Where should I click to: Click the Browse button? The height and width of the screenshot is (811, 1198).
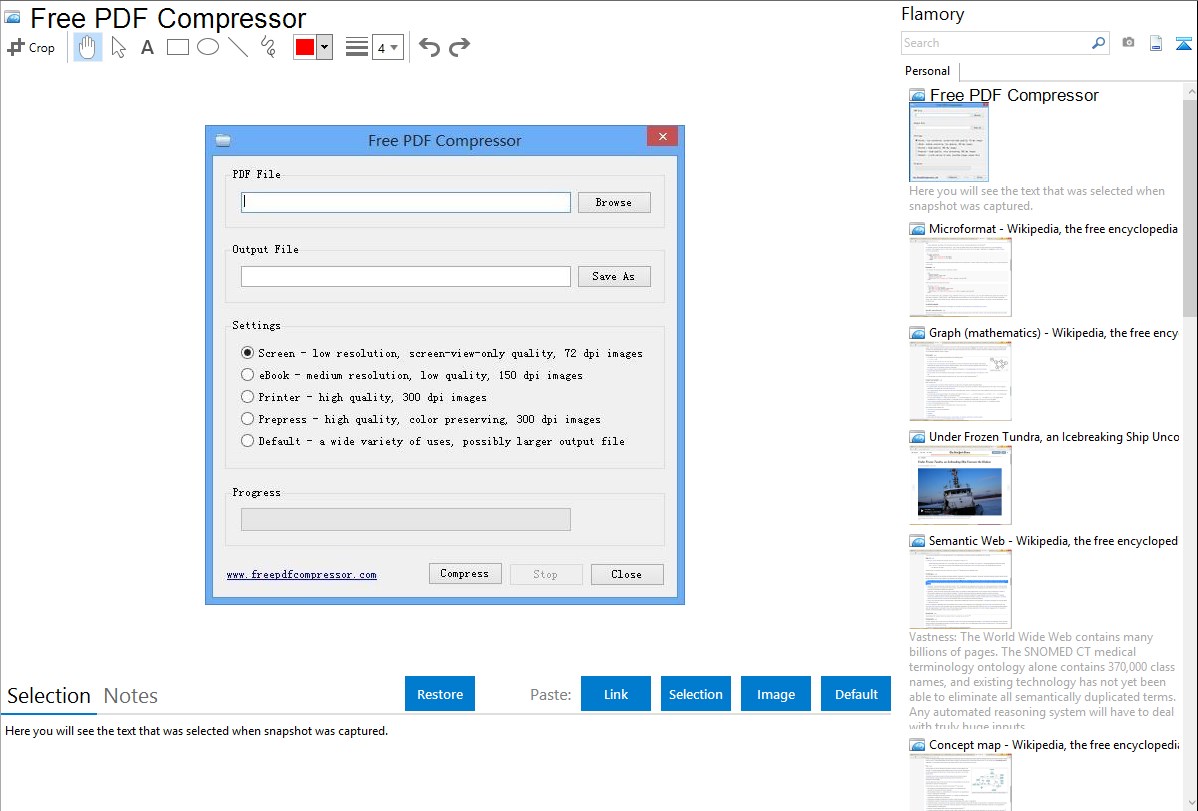[614, 203]
